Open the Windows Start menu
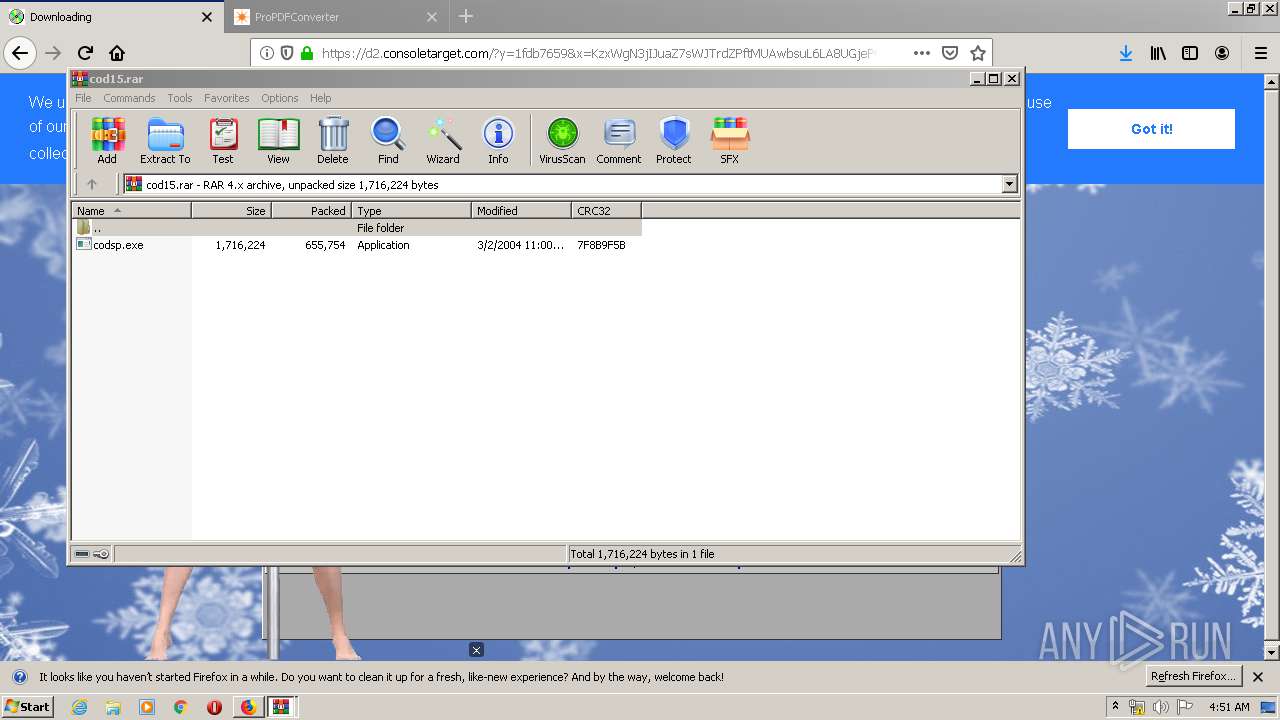 coord(28,706)
